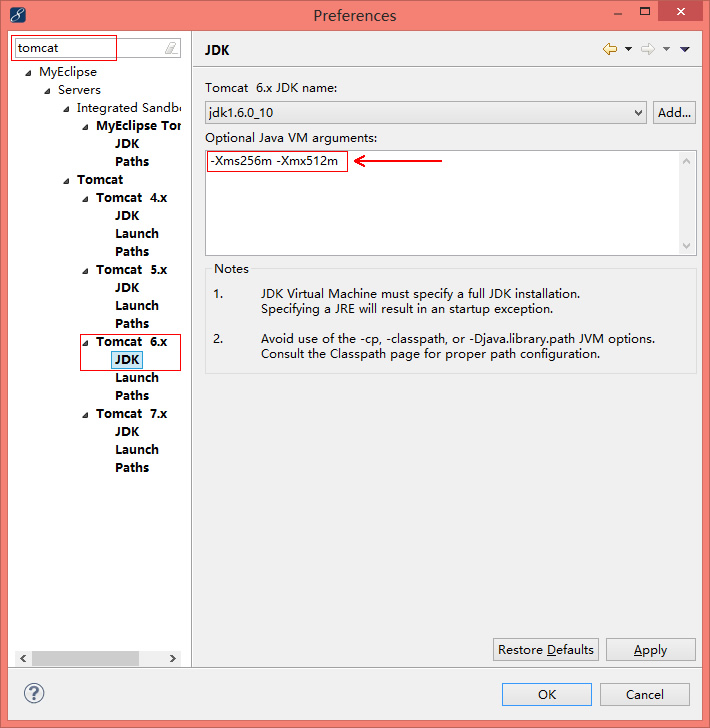Select Paths under Tomcat 6.x
This screenshot has height=728, width=710.
(132, 396)
